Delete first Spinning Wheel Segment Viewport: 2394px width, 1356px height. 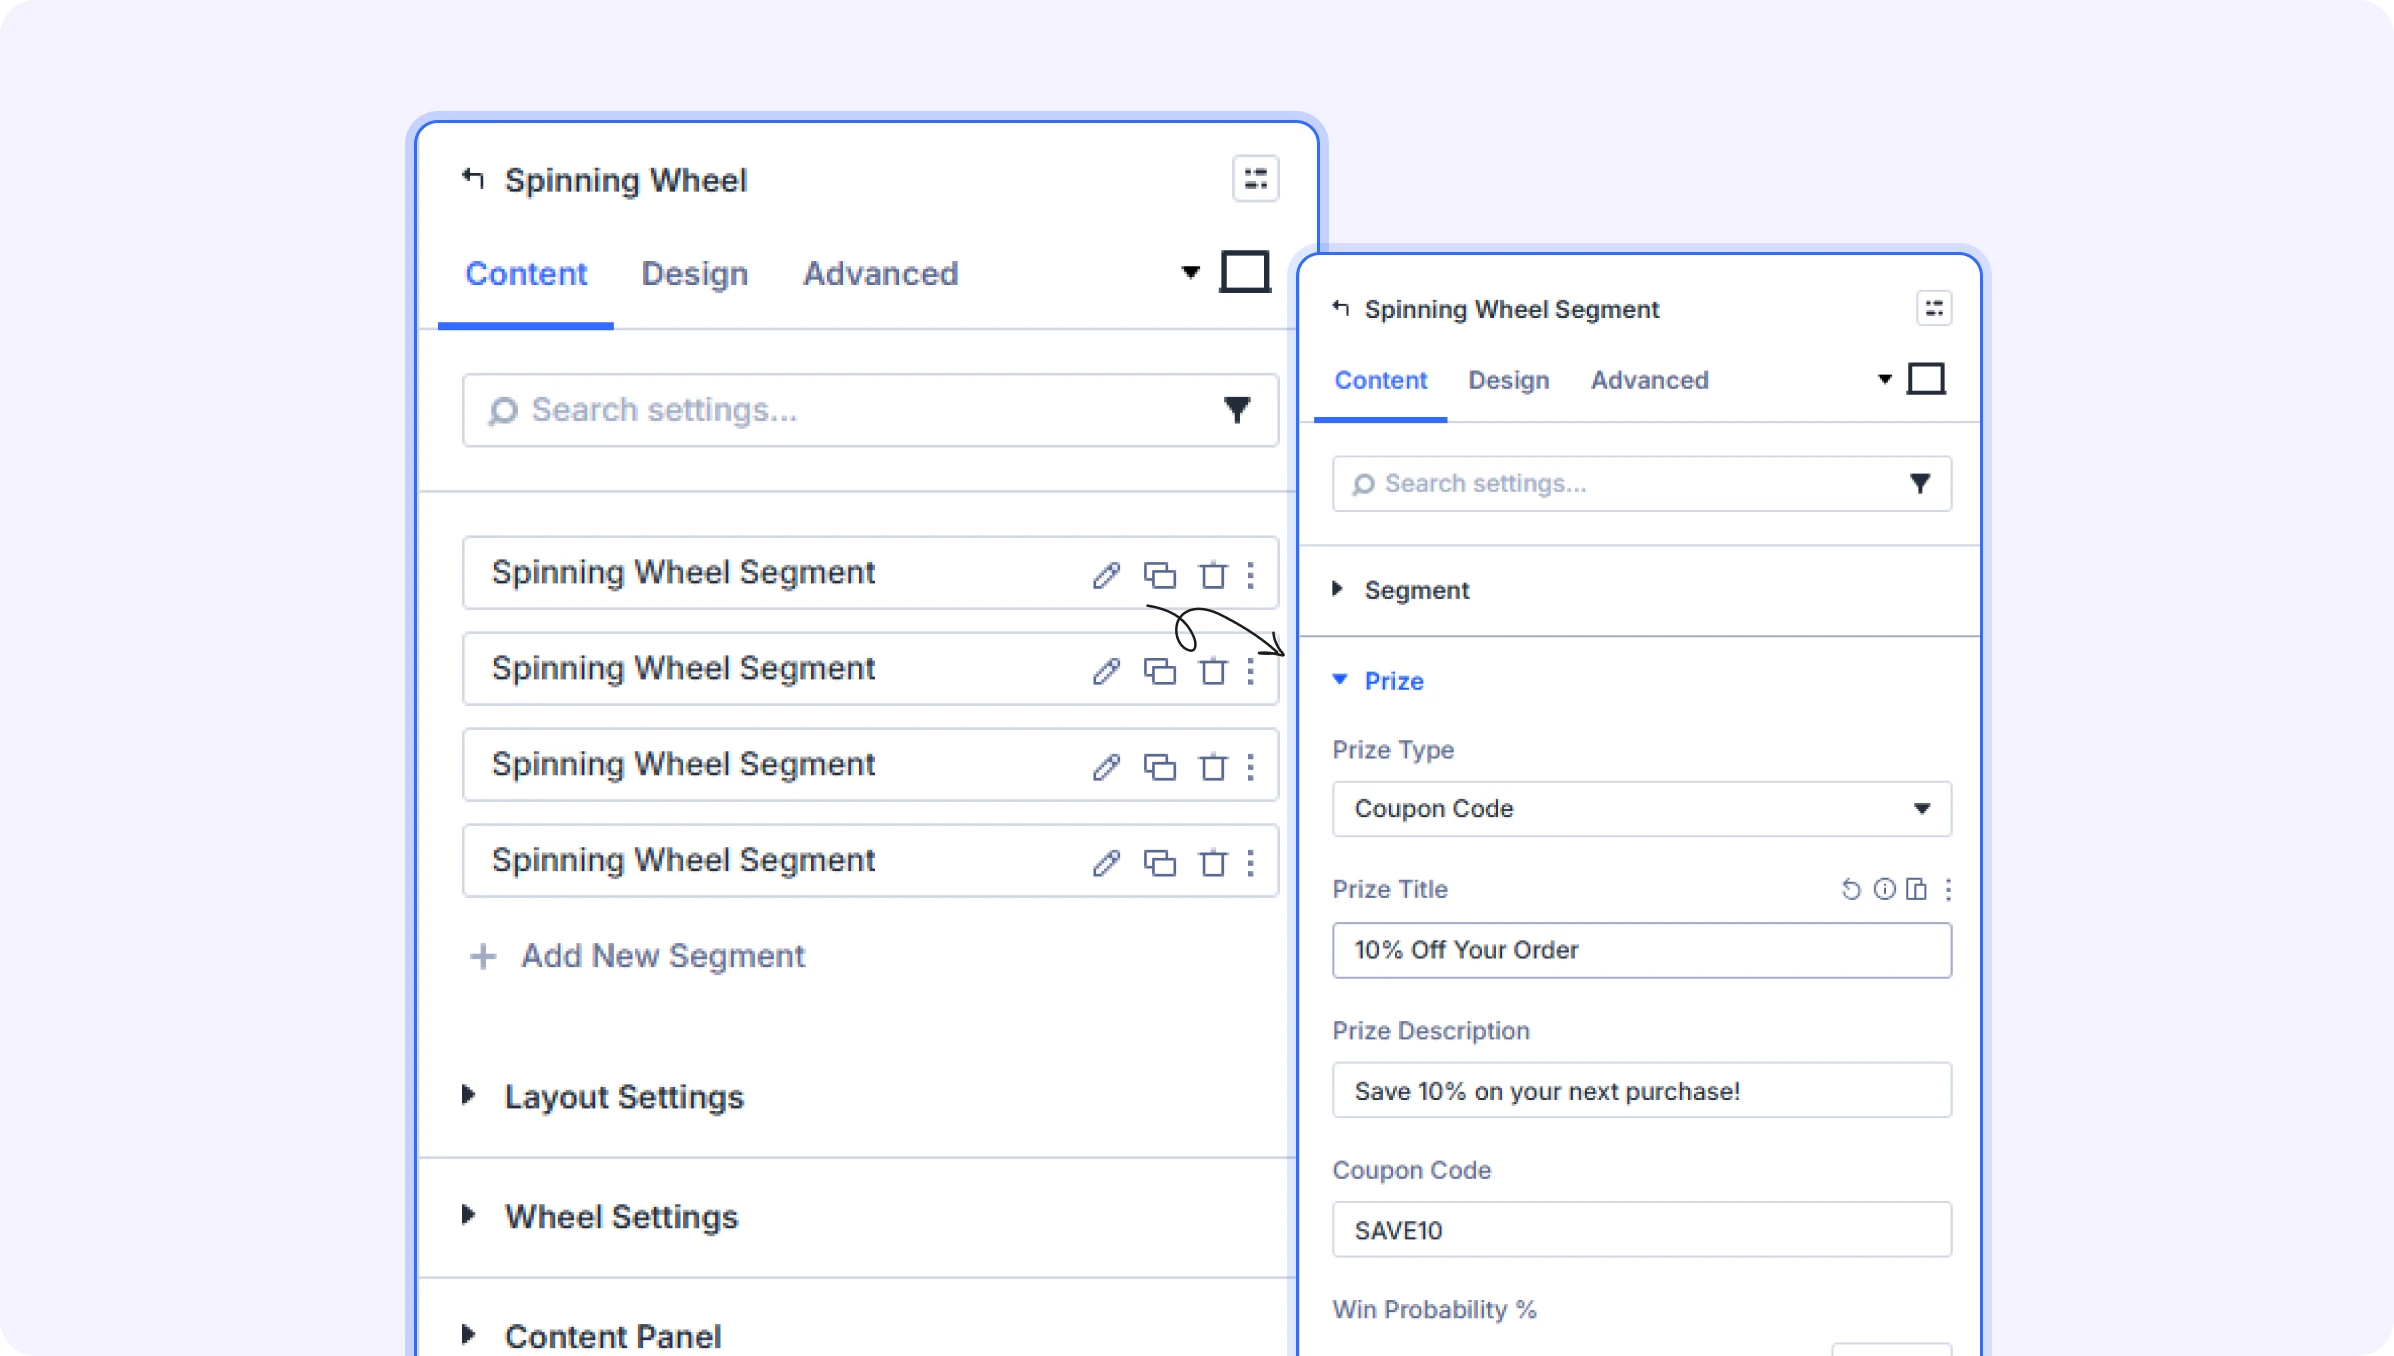click(x=1213, y=575)
